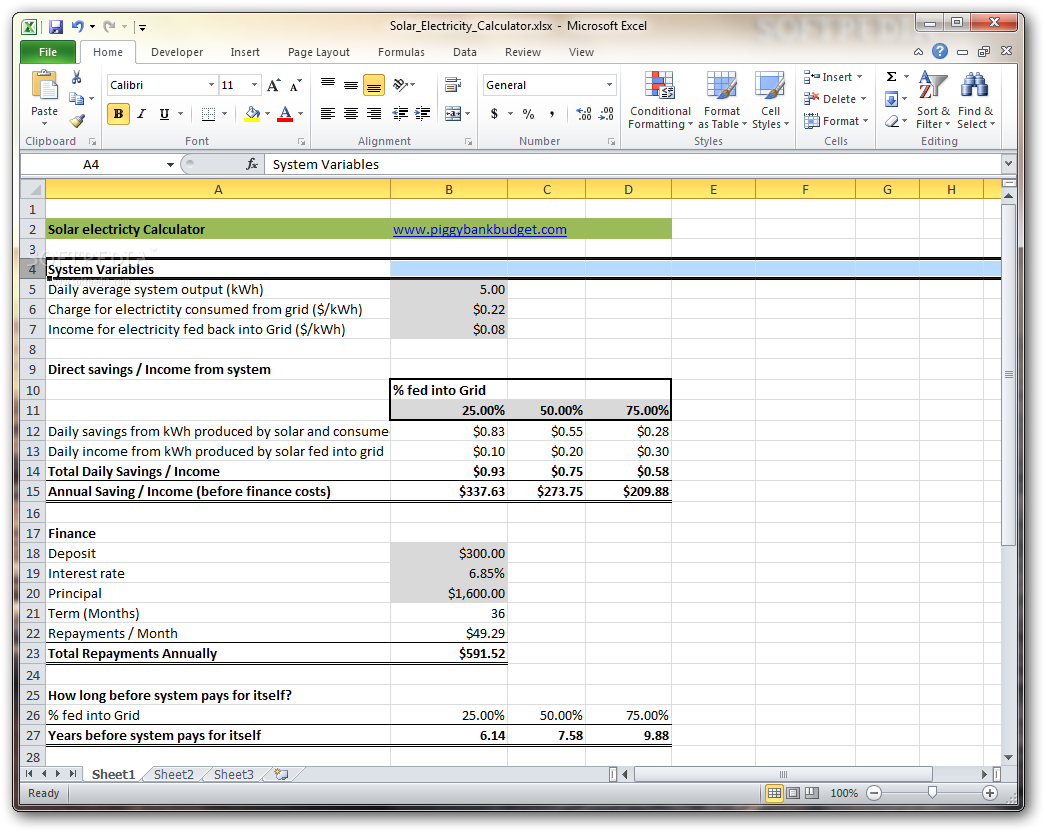The height and width of the screenshot is (832, 1045).
Task: Click the Delete cells button
Action: pyautogui.click(x=835, y=99)
